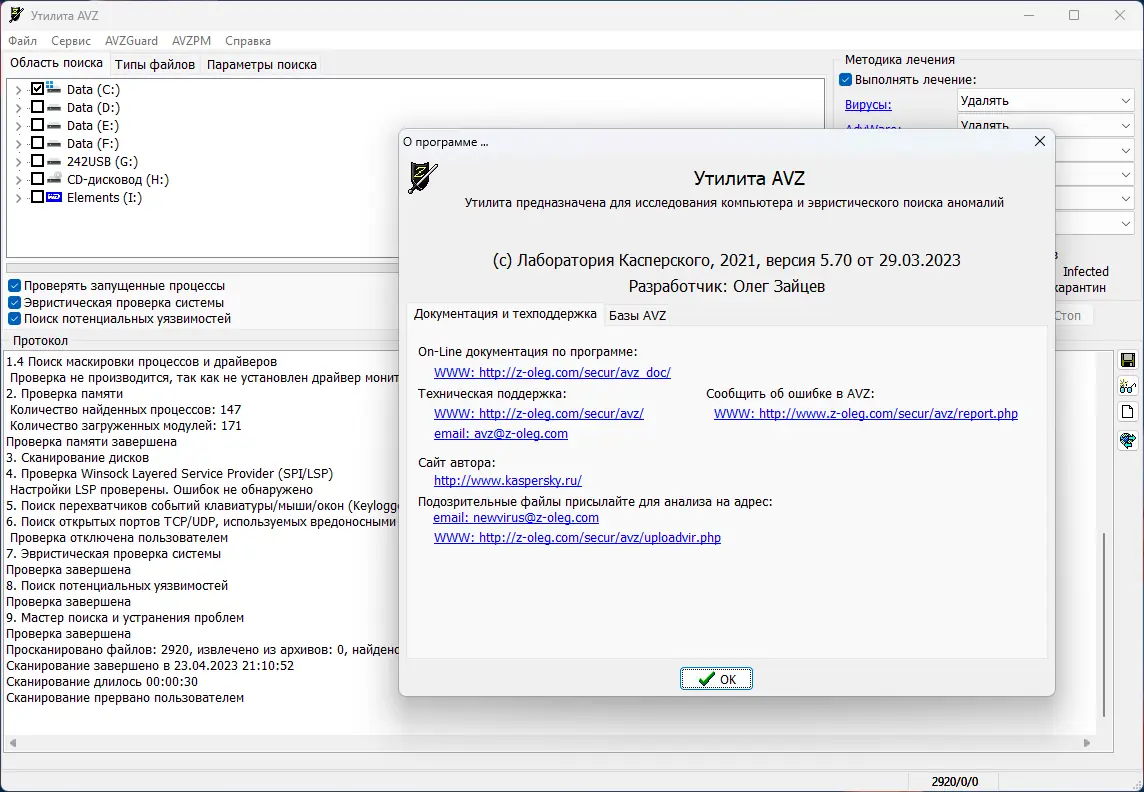Viewport: 1144px width, 792px height.
Task: Toggle 'Проверять запущенные процессы' checkbox
Action: click(14, 286)
